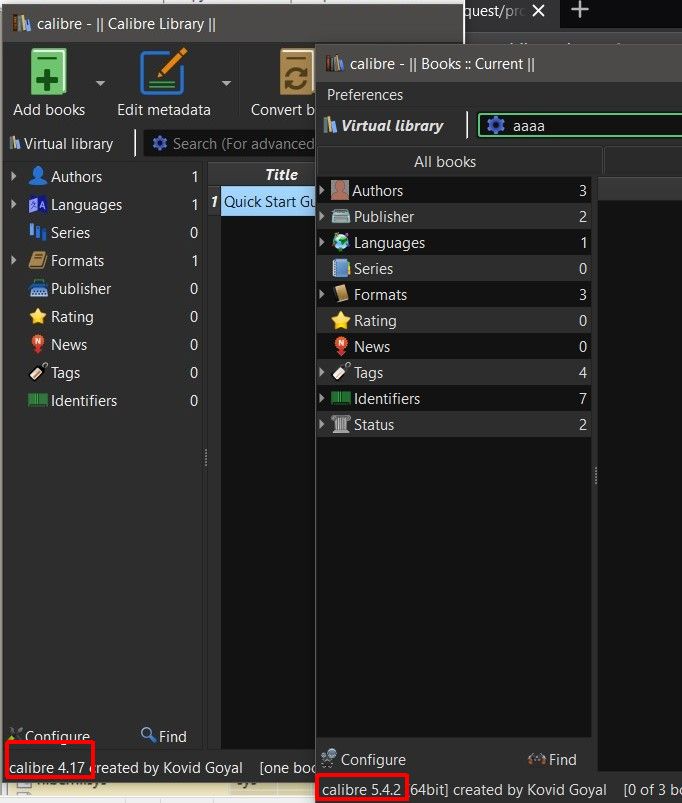Expand Authors in Books Current tag browser
Screen dimensions: 682x803
pos(322,190)
